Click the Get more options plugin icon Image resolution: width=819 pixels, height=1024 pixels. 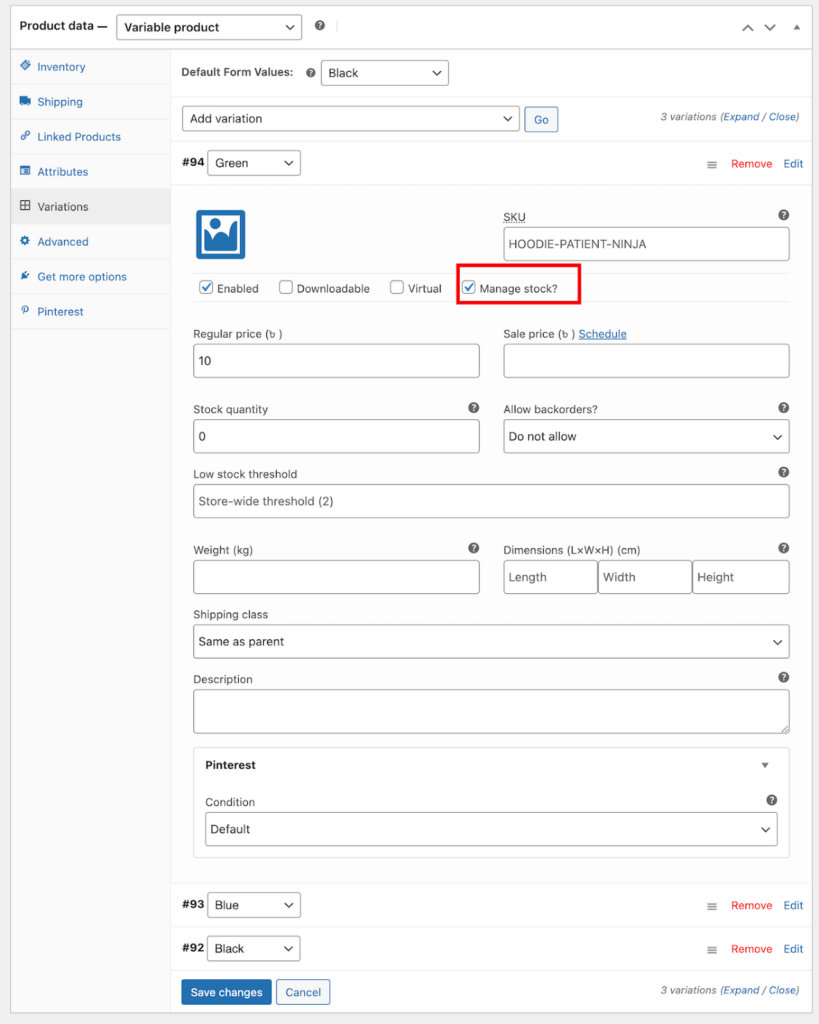click(25, 275)
